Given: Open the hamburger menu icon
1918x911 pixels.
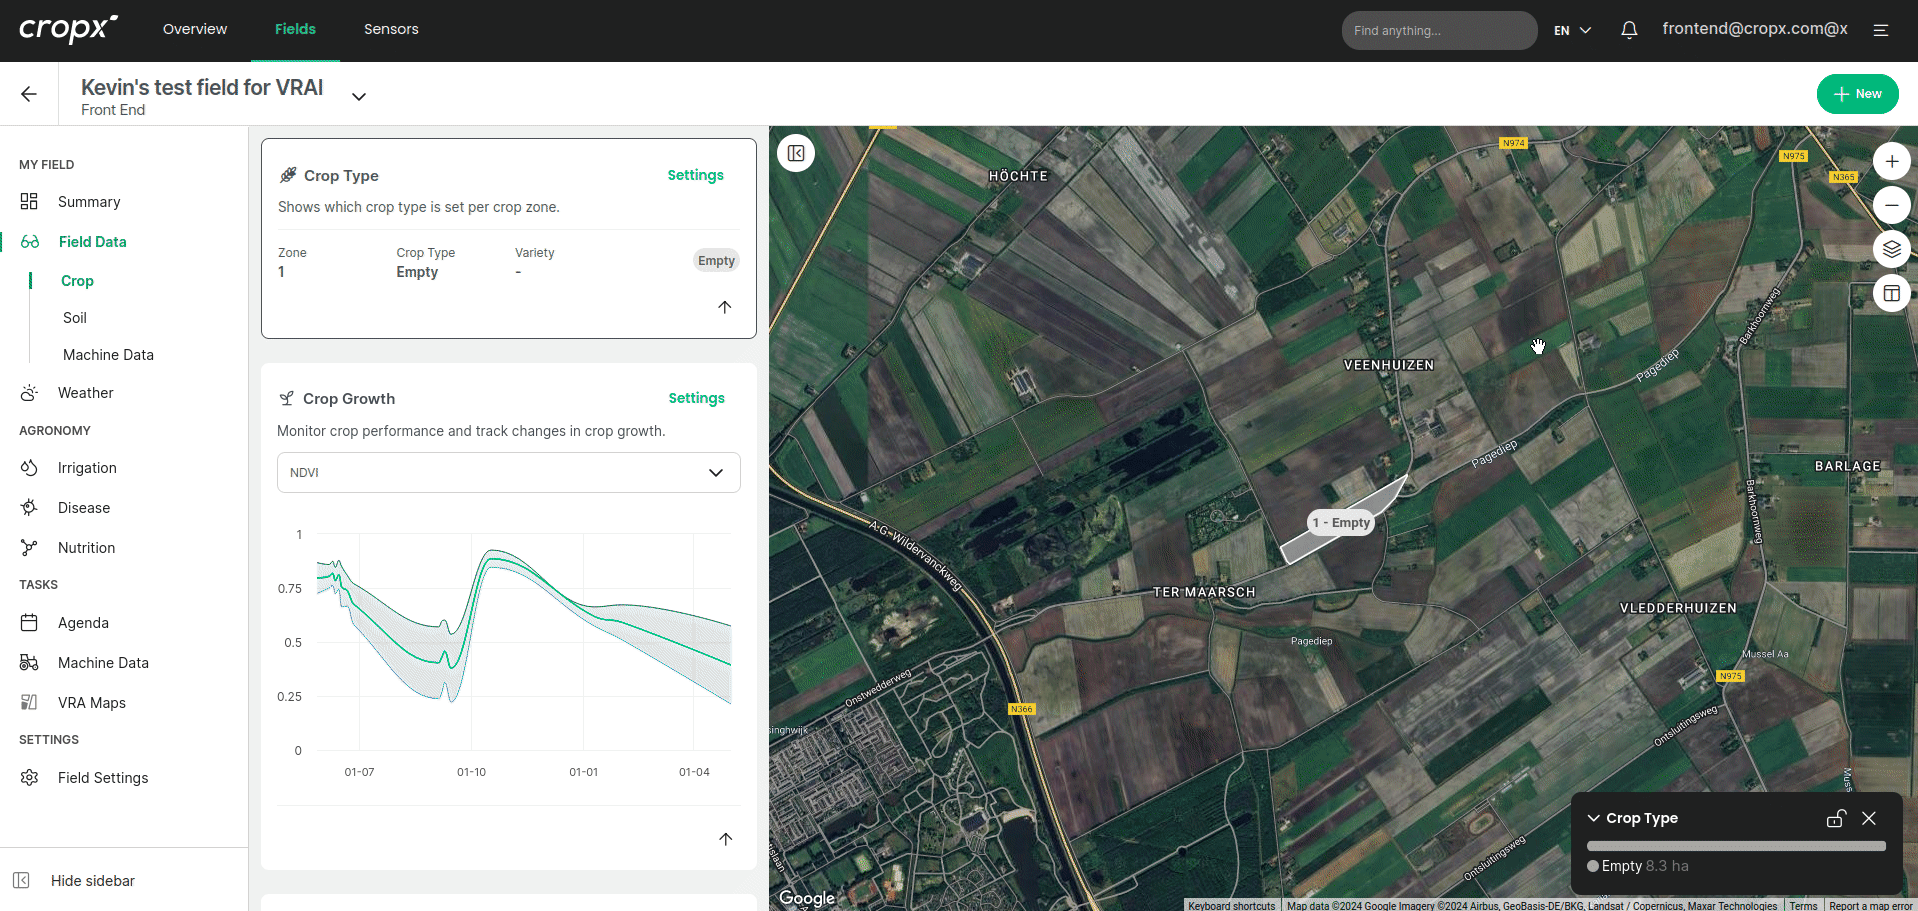Looking at the screenshot, I should 1881,30.
